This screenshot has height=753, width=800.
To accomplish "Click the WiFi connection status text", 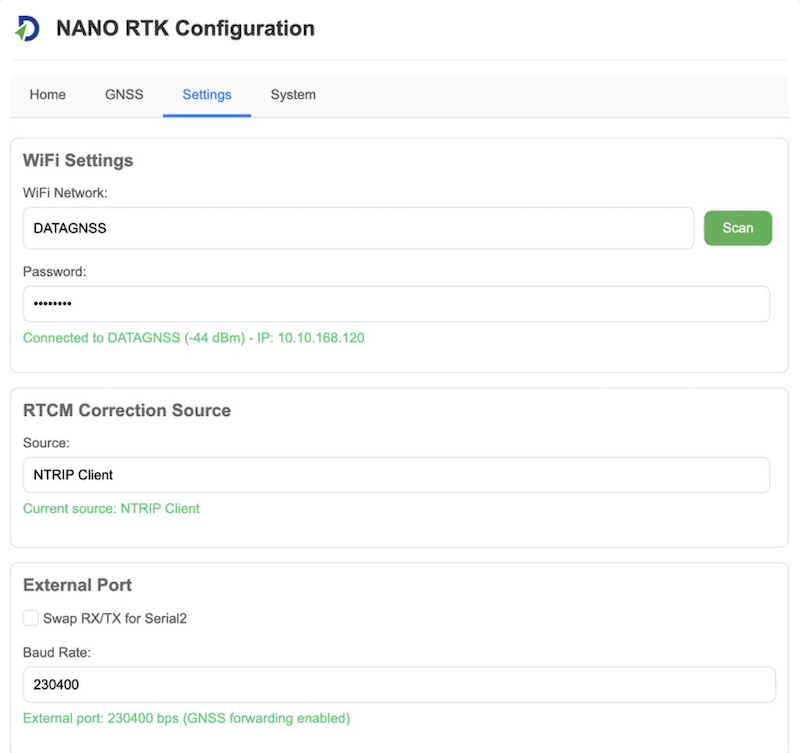I will click(x=193, y=338).
